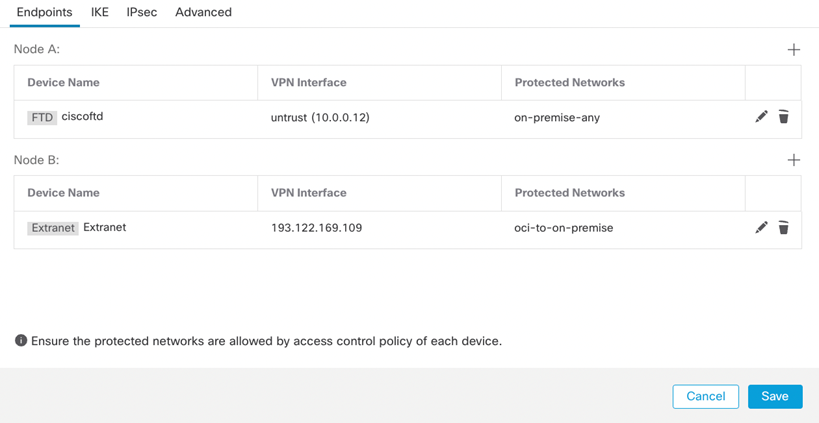Open the IPsec tab
The width and height of the screenshot is (819, 423).
click(142, 13)
